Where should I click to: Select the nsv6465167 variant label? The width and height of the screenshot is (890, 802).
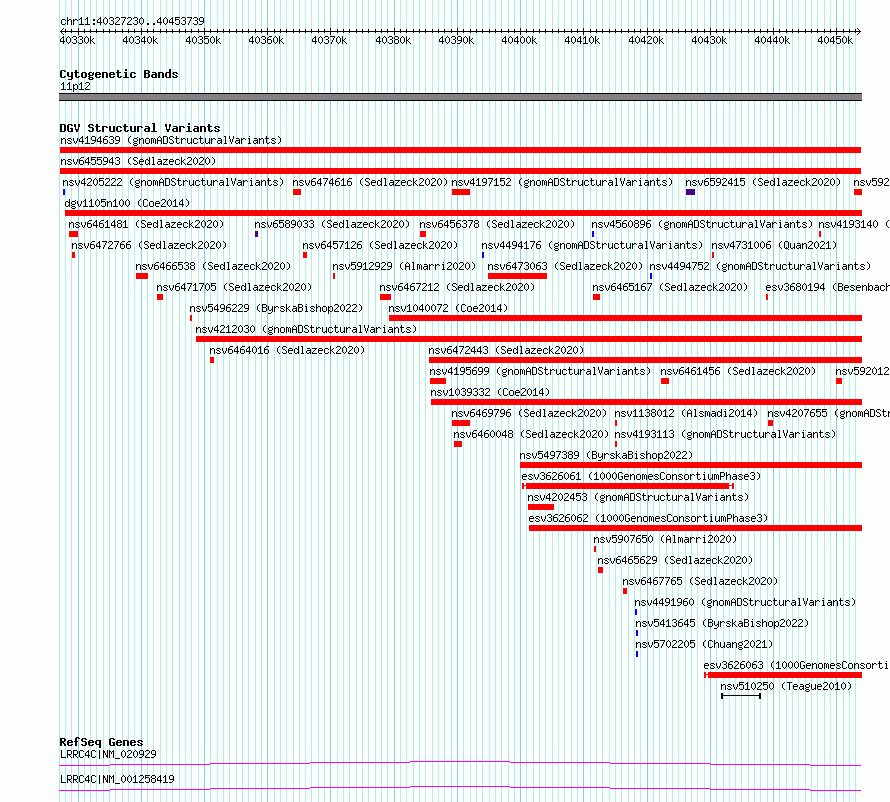point(670,287)
